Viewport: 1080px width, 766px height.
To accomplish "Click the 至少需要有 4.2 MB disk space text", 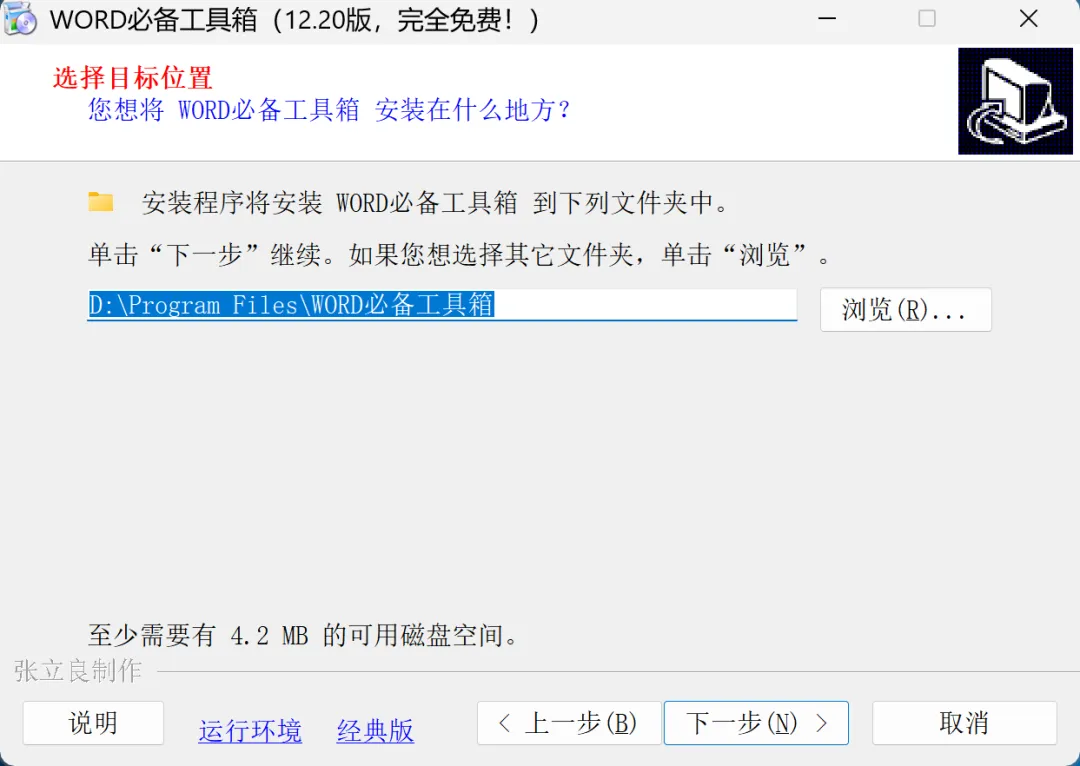I will pyautogui.click(x=303, y=635).
